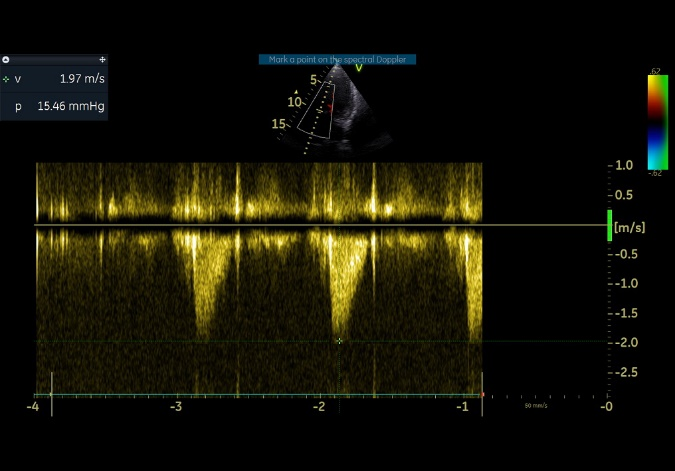Click the [m/s] velocity unit label
Screen dimensions: 675x471
coord(630,227)
